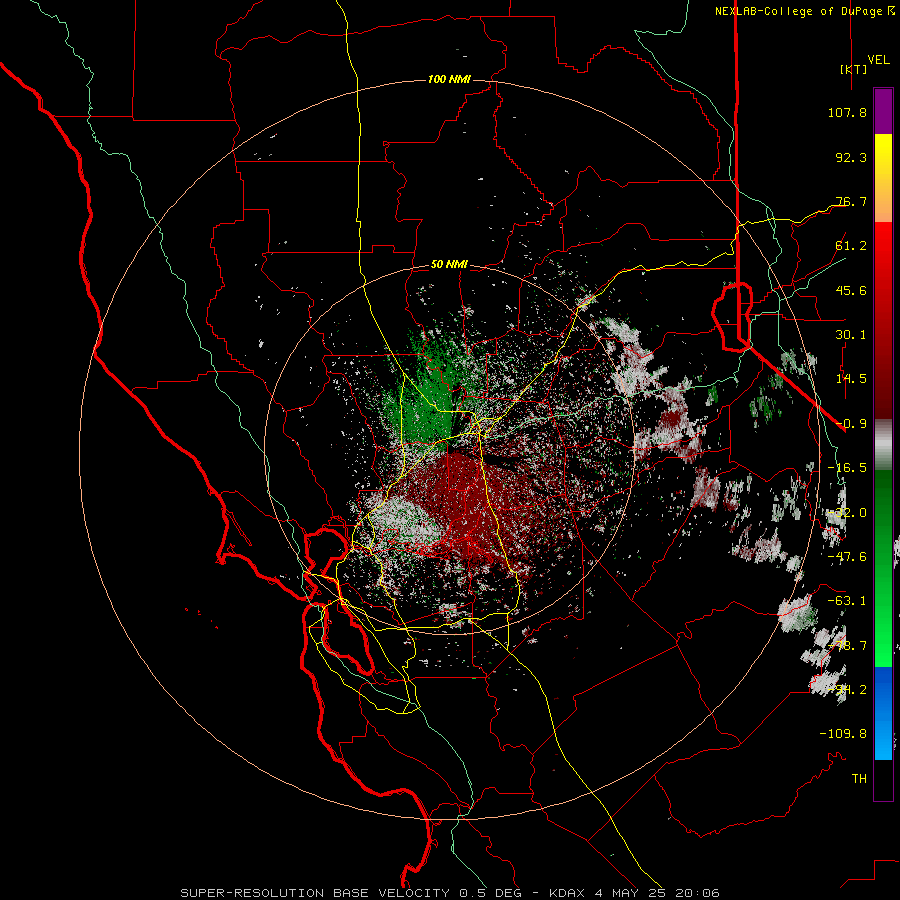Click the 50 NMI range ring label
This screenshot has height=900, width=900.
(x=449, y=265)
